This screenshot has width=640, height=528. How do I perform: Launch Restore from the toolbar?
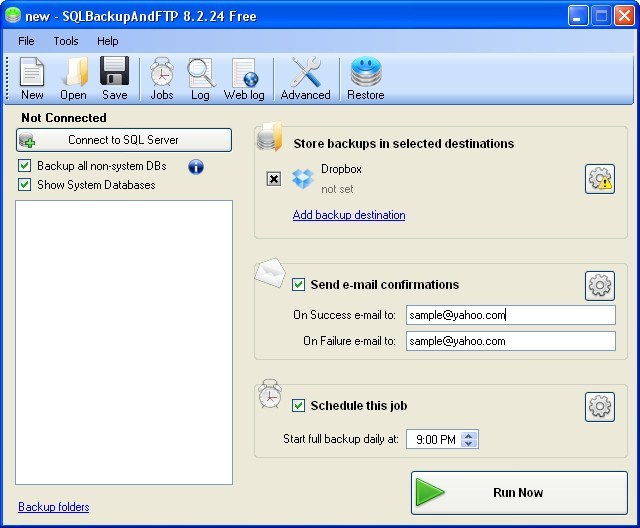366,78
